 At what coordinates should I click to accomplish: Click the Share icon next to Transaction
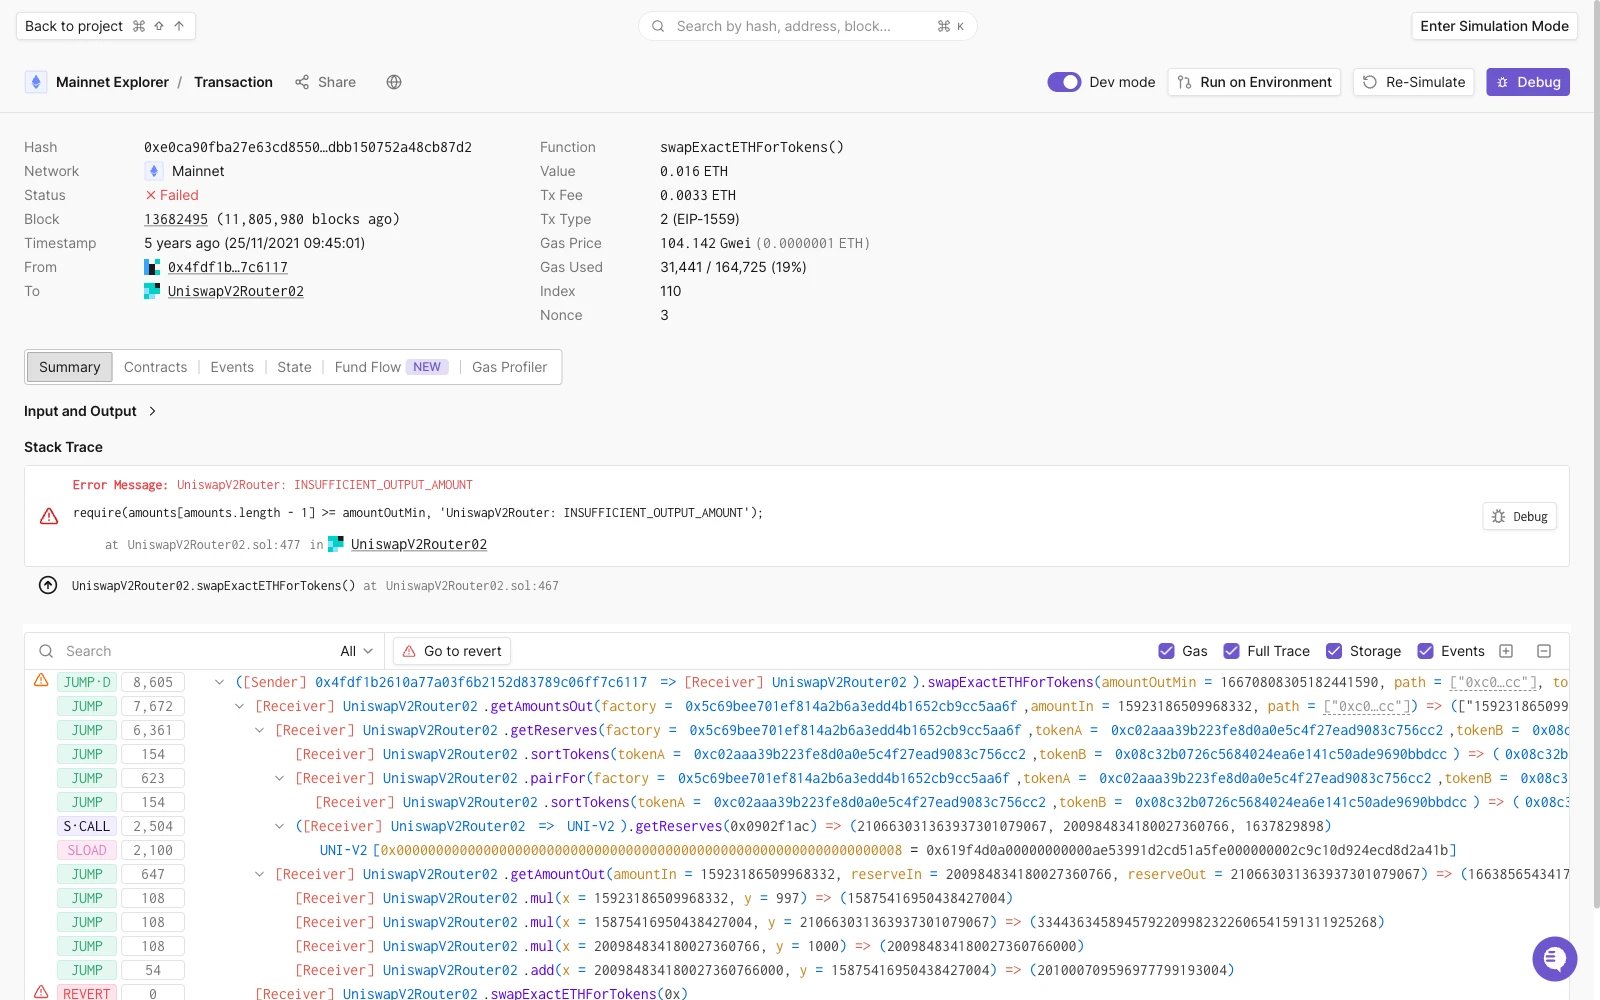coord(302,82)
